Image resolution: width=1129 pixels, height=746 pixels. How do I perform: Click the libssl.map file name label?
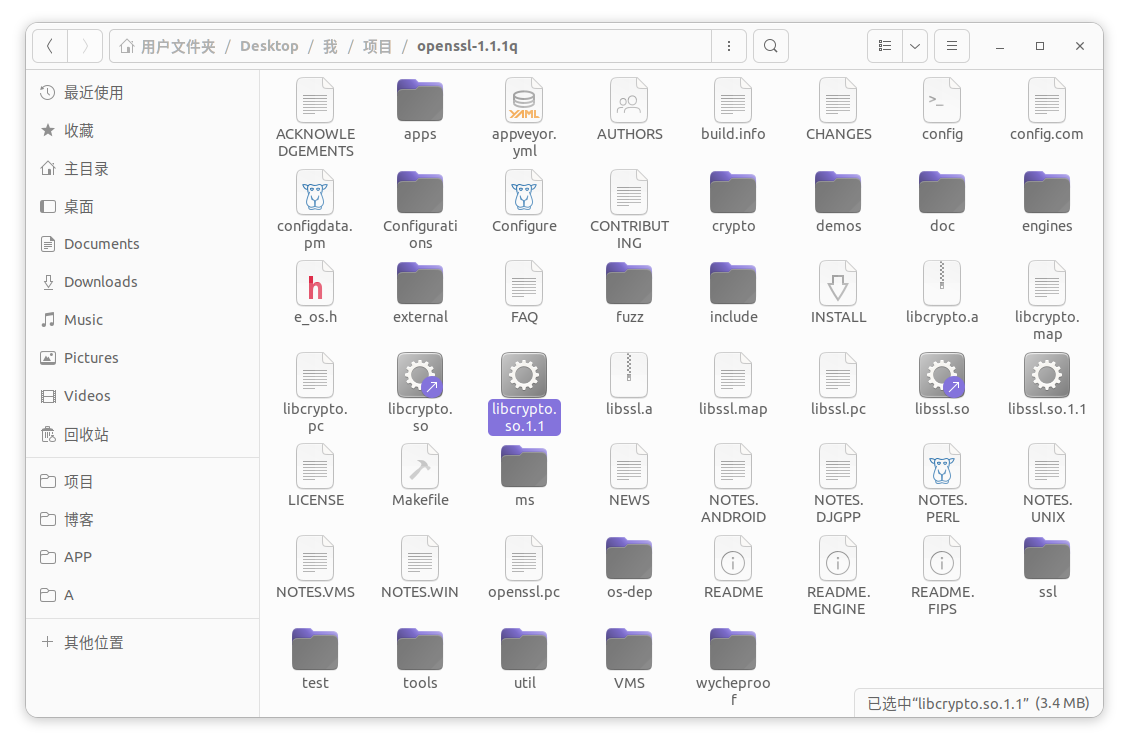733,409
